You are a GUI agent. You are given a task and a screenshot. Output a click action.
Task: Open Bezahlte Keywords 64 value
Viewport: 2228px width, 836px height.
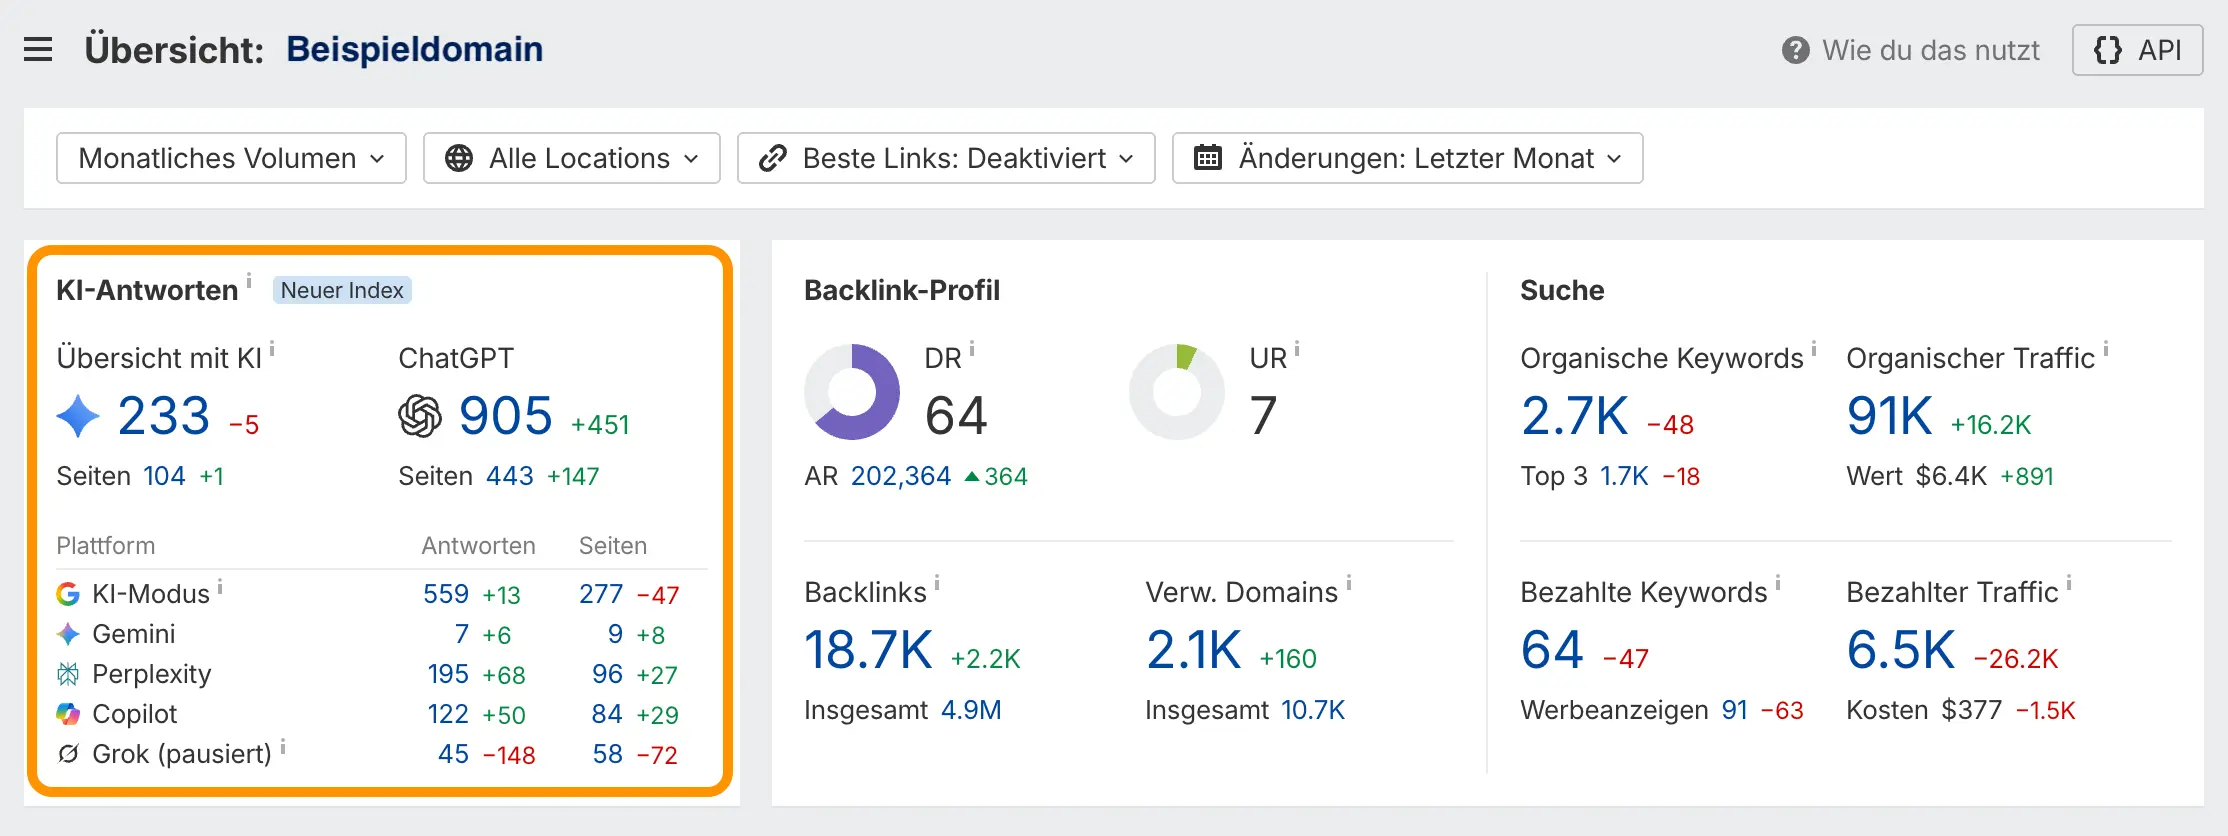tap(1553, 650)
